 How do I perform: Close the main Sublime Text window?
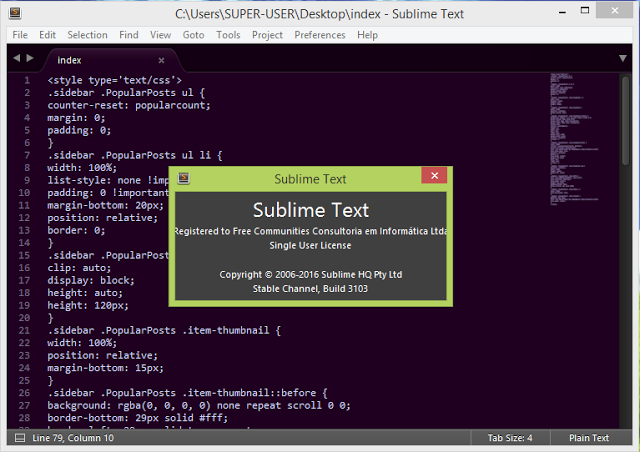[614, 11]
